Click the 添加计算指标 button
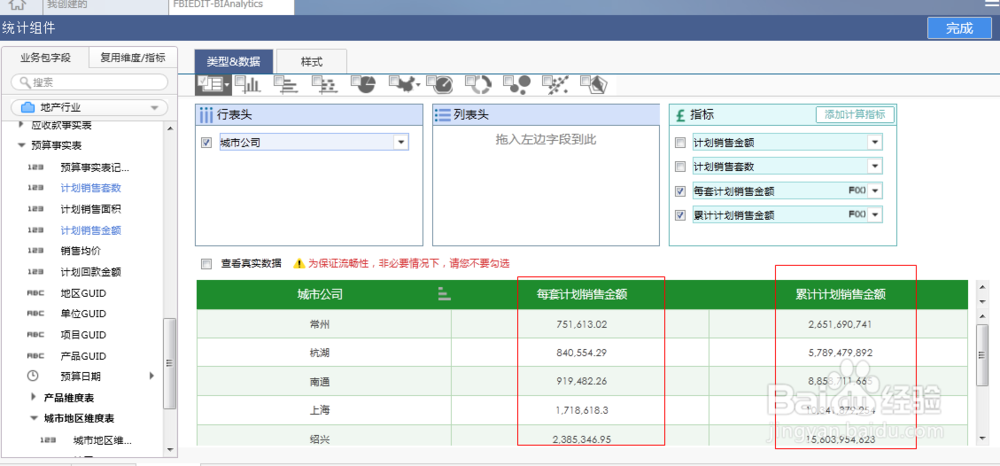Screen dimensions: 1000x466 coord(855,115)
